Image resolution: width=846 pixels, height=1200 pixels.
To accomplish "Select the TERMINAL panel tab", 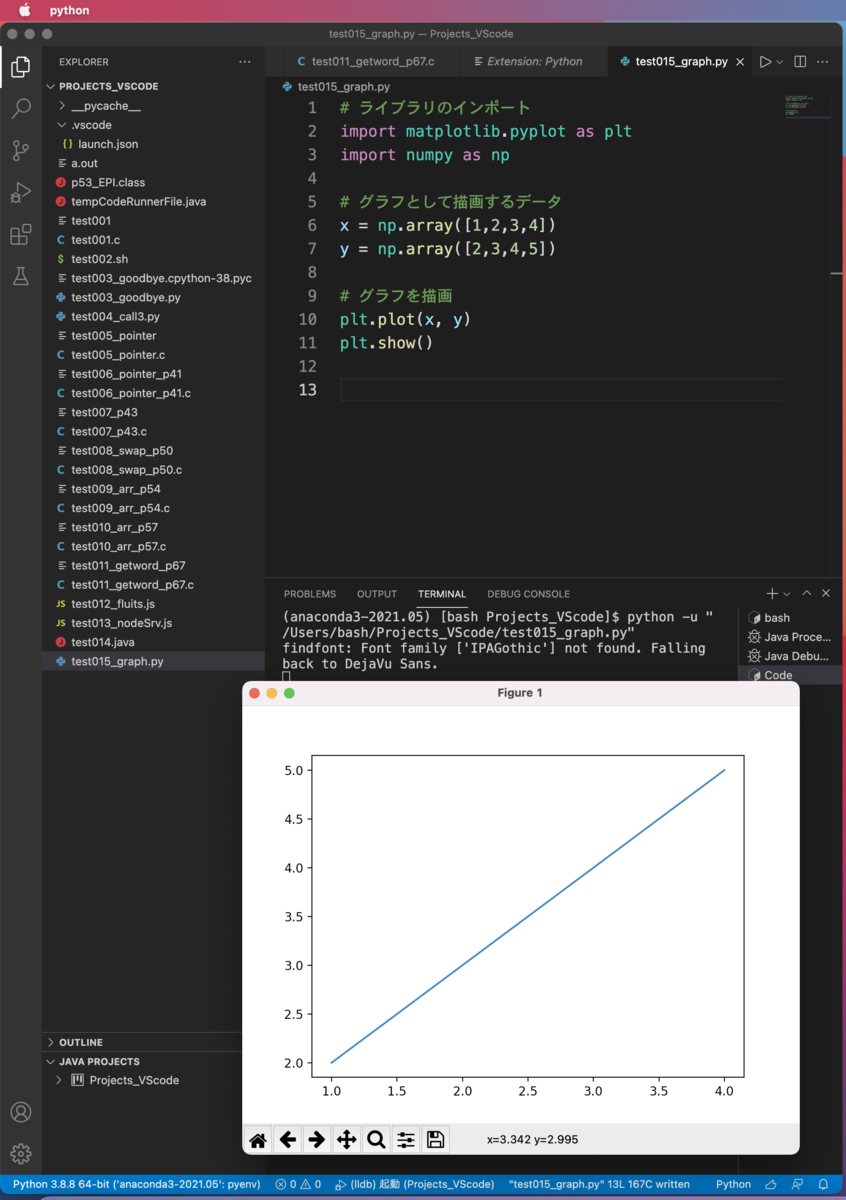I will pyautogui.click(x=442, y=594).
